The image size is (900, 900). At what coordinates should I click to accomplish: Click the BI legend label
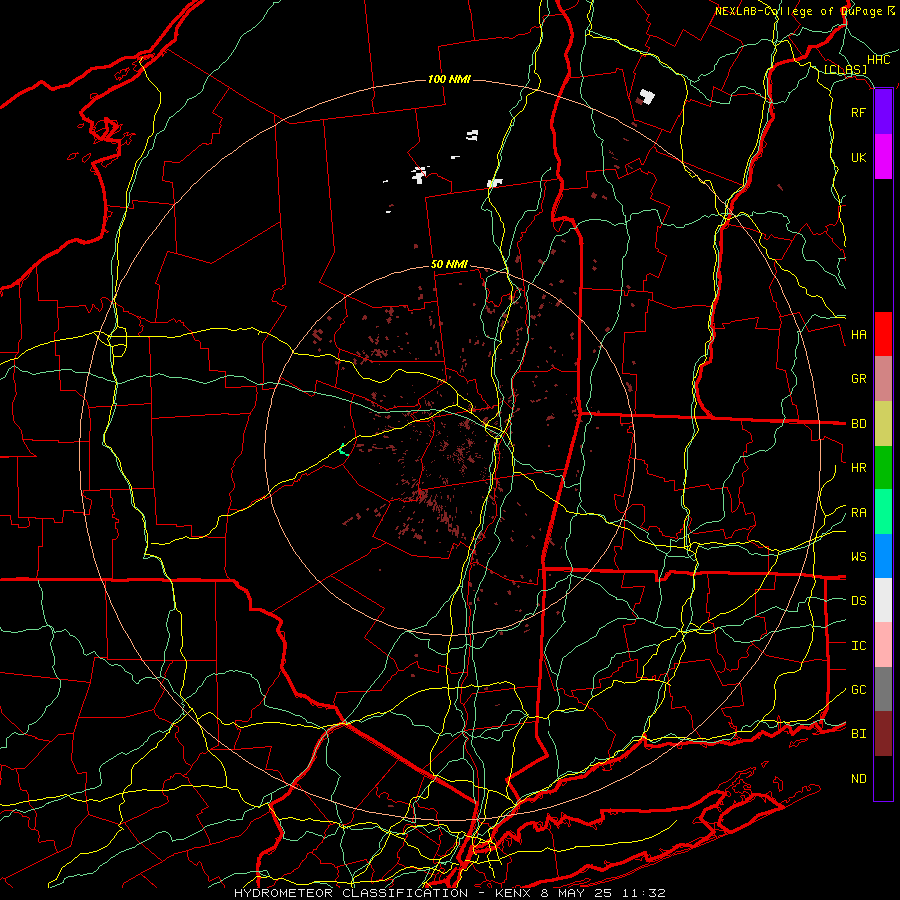click(858, 734)
